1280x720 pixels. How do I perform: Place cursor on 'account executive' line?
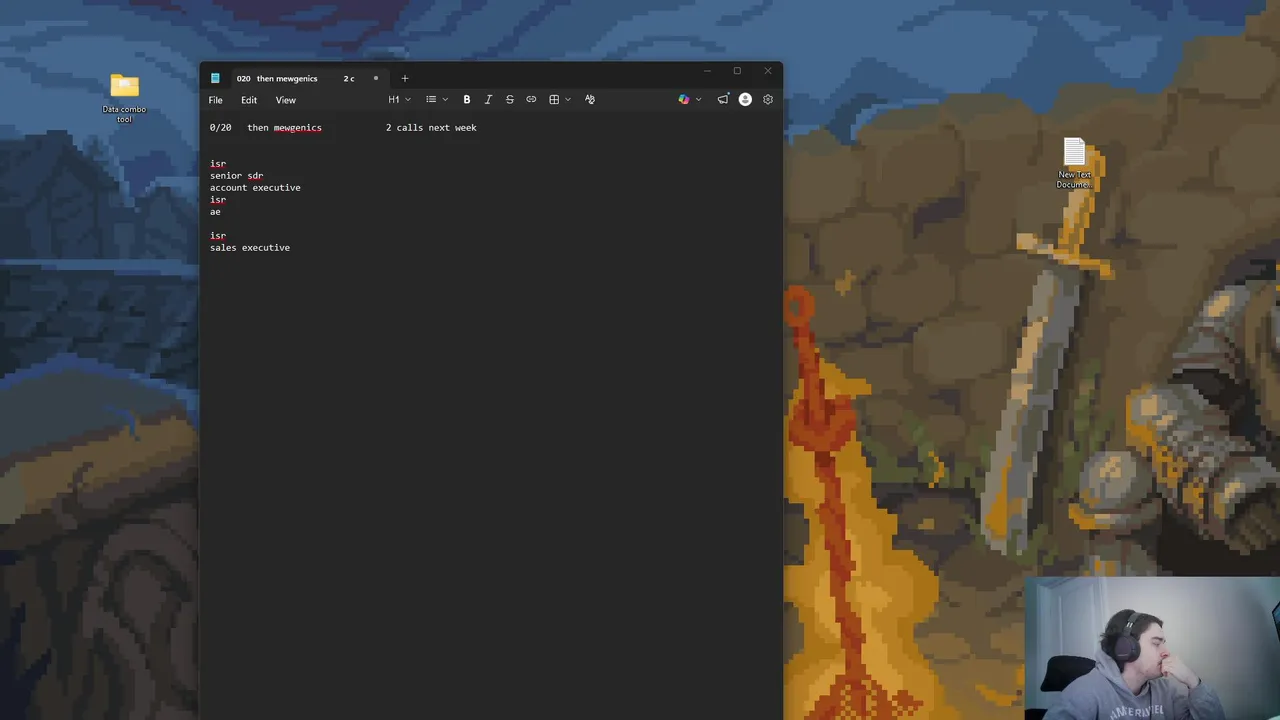point(255,188)
